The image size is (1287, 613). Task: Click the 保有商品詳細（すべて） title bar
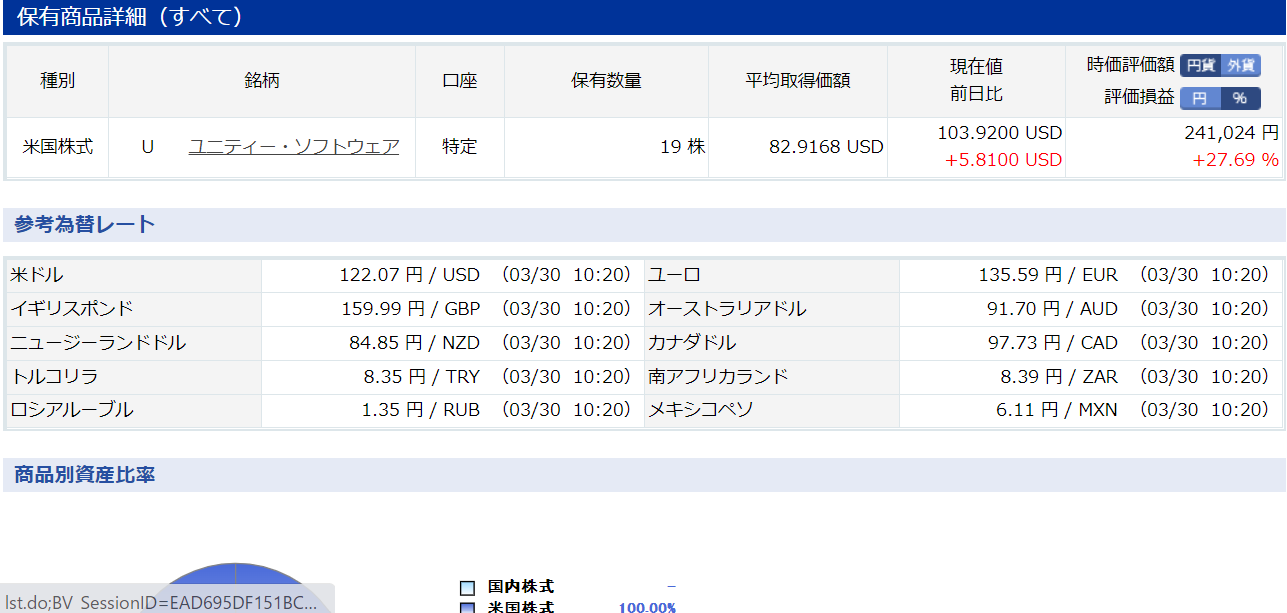click(x=643, y=17)
